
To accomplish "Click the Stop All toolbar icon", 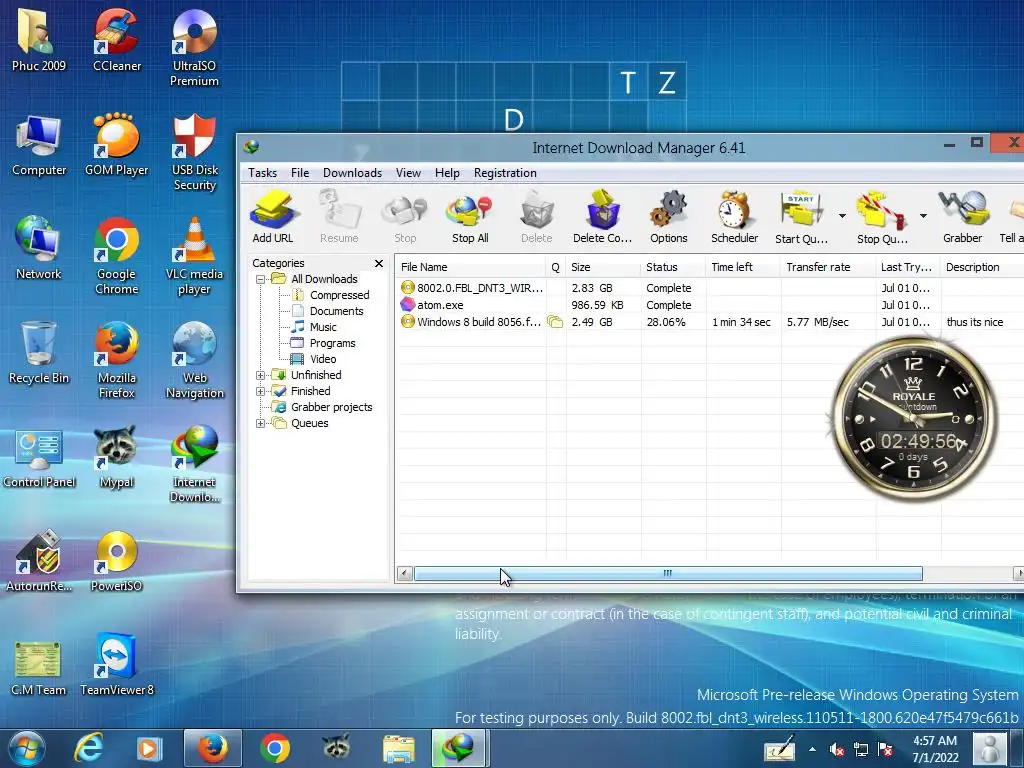I will (x=470, y=217).
